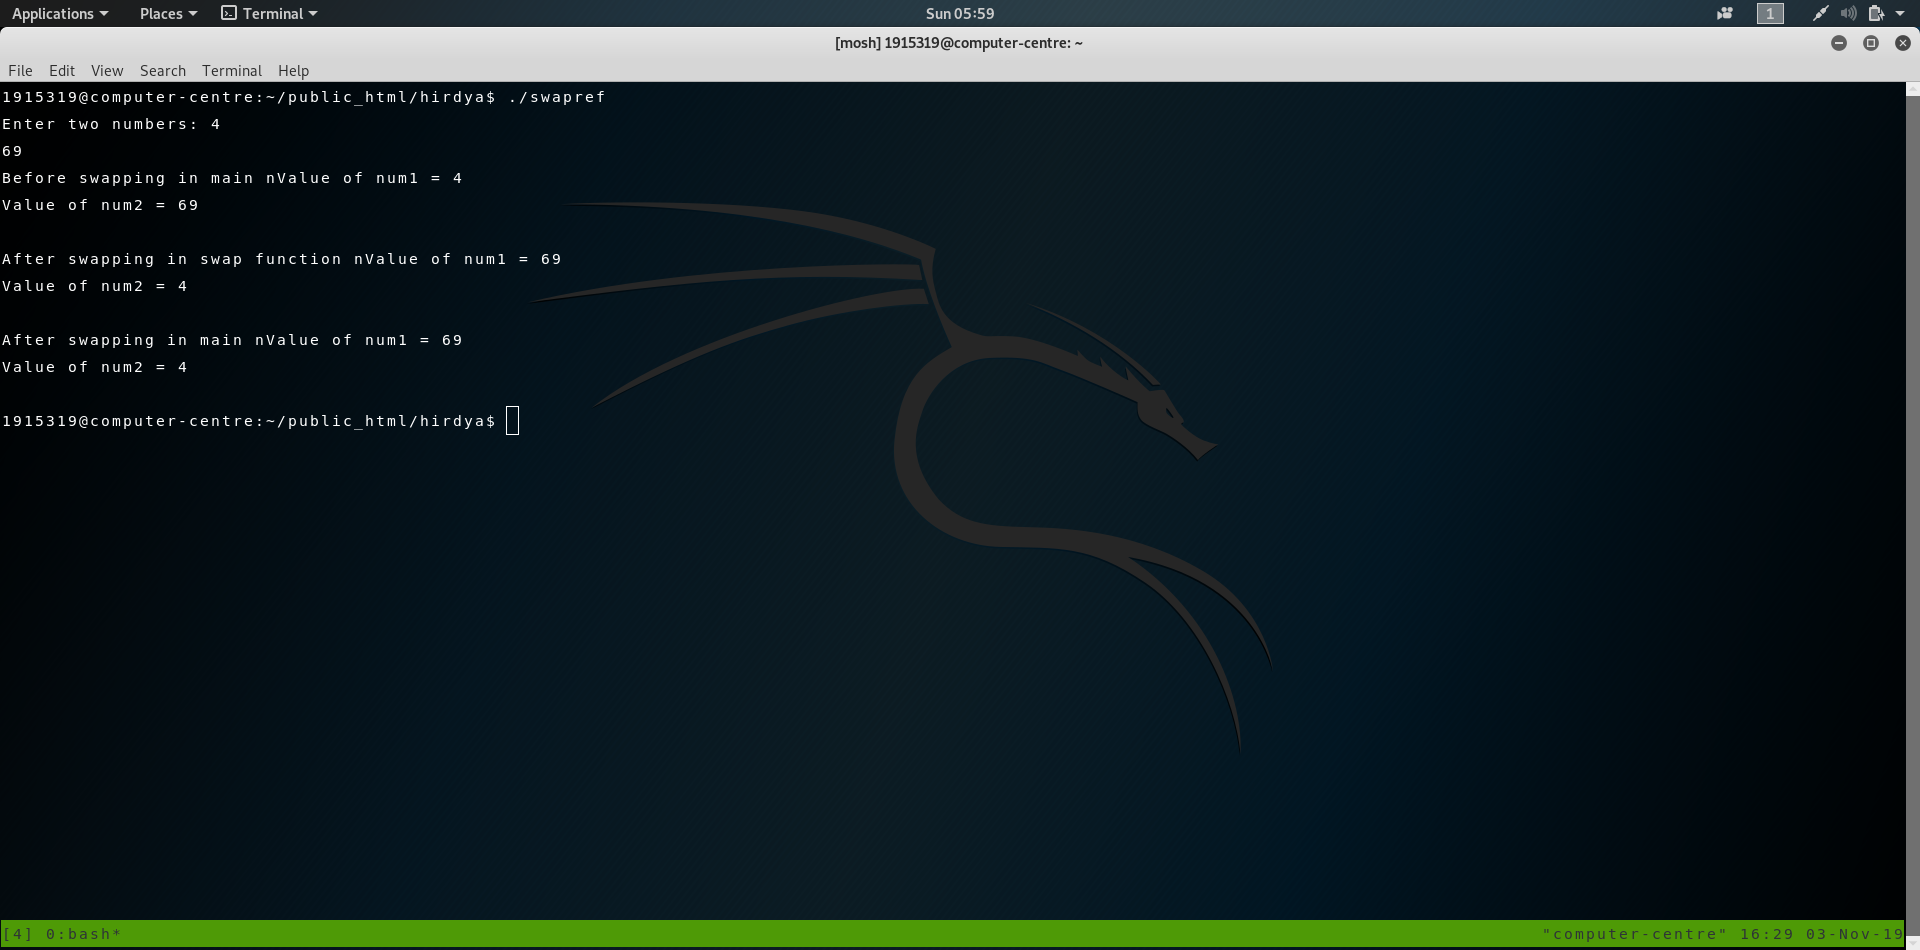The height and width of the screenshot is (950, 1920).
Task: Click the 'Enter two numbers: 4' line
Action: tap(111, 124)
